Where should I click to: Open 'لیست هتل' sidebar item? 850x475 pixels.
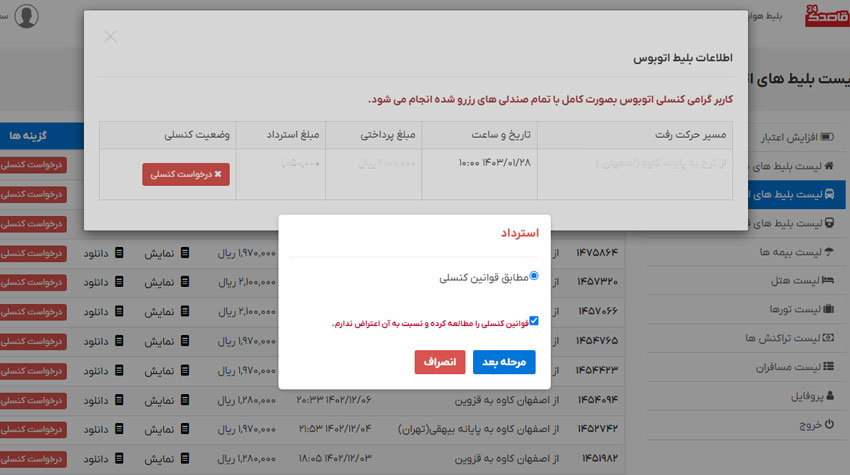click(x=795, y=280)
